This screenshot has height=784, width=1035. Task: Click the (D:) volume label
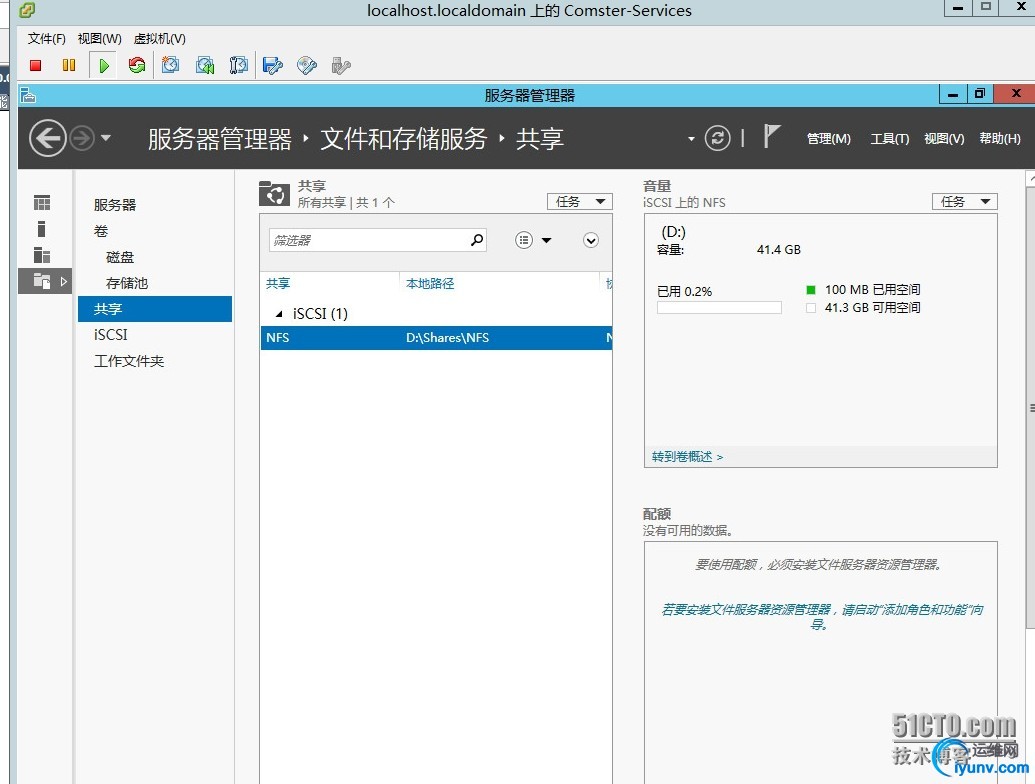click(x=673, y=232)
